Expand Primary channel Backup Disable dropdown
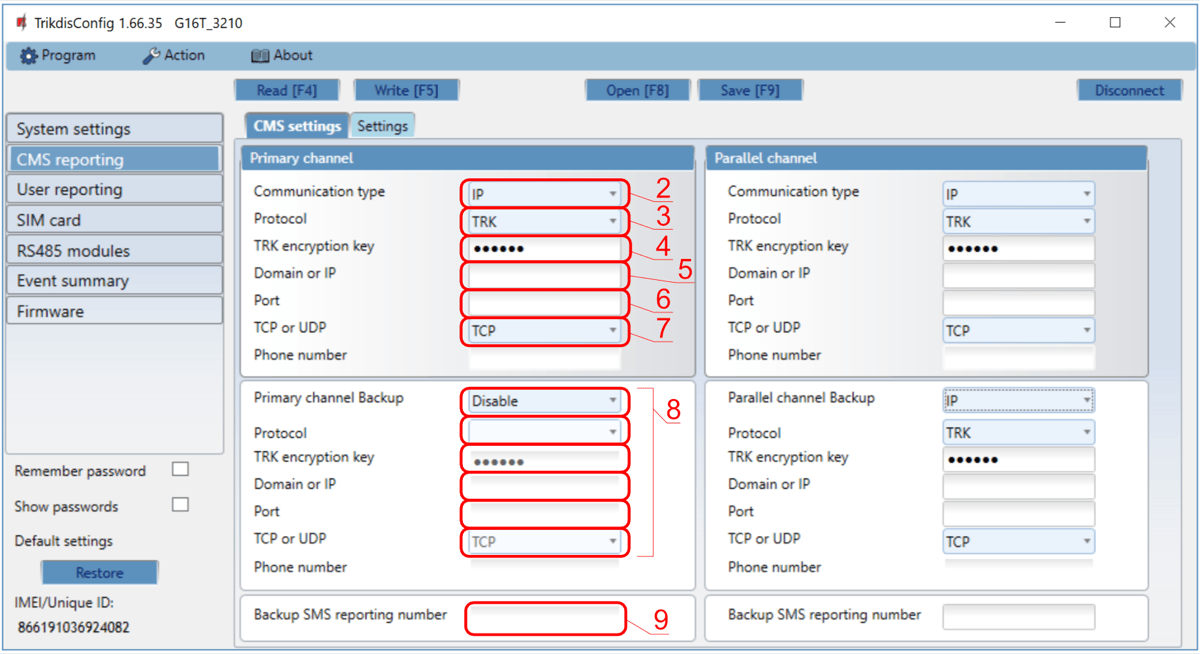 click(x=545, y=401)
